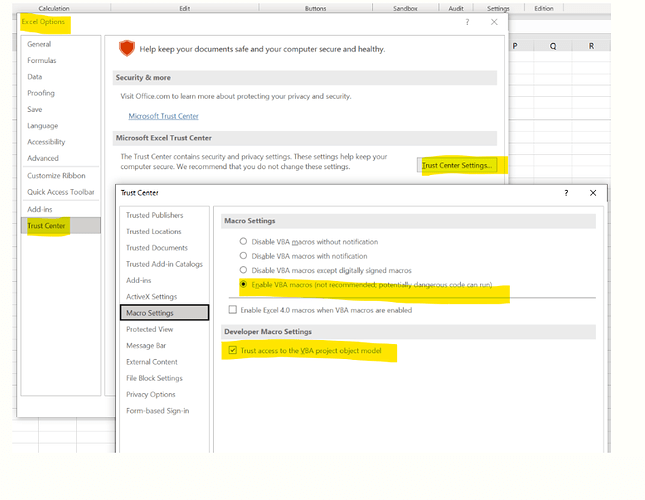Image resolution: width=645 pixels, height=500 pixels.
Task: Open Trusted Documents in Trust Center
Action: (x=157, y=248)
